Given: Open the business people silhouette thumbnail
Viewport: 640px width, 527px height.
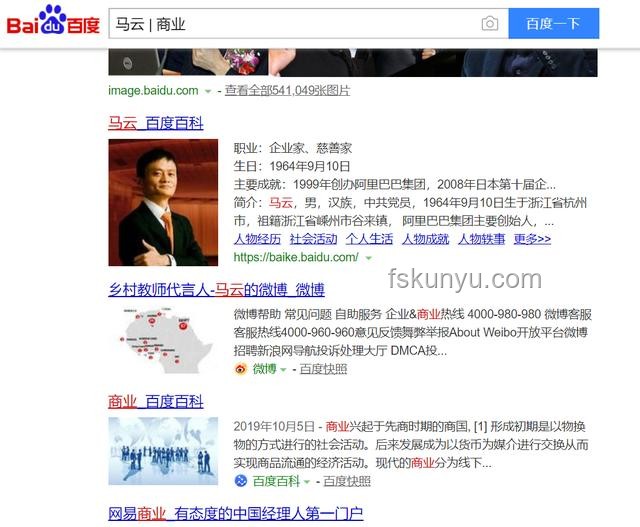Looking at the screenshot, I should click(x=163, y=451).
